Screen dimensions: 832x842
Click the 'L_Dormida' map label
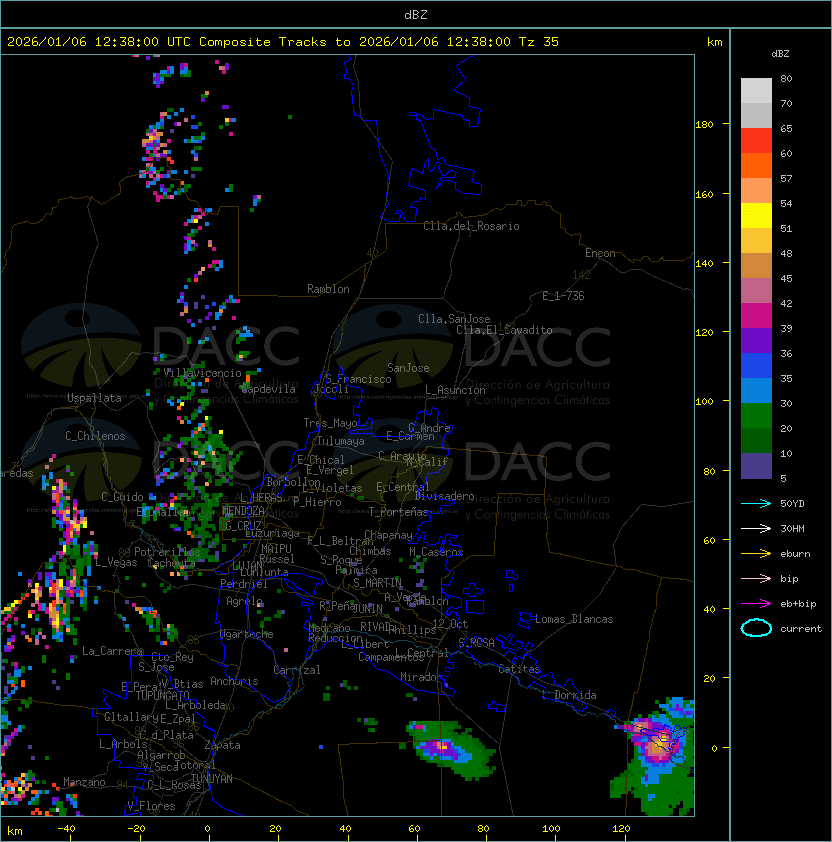[x=569, y=695]
